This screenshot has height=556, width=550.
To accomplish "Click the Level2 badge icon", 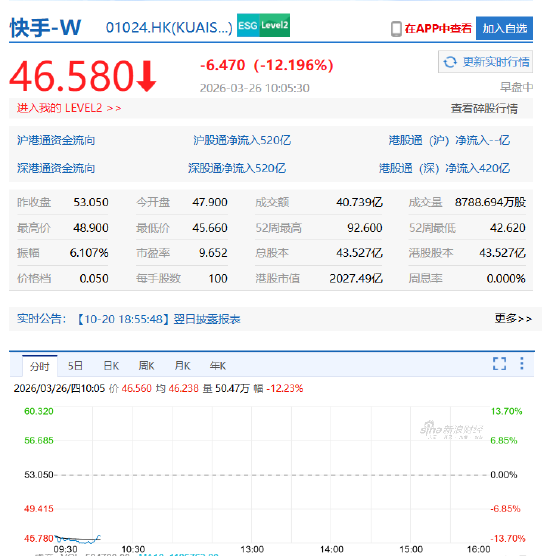I will [274, 25].
